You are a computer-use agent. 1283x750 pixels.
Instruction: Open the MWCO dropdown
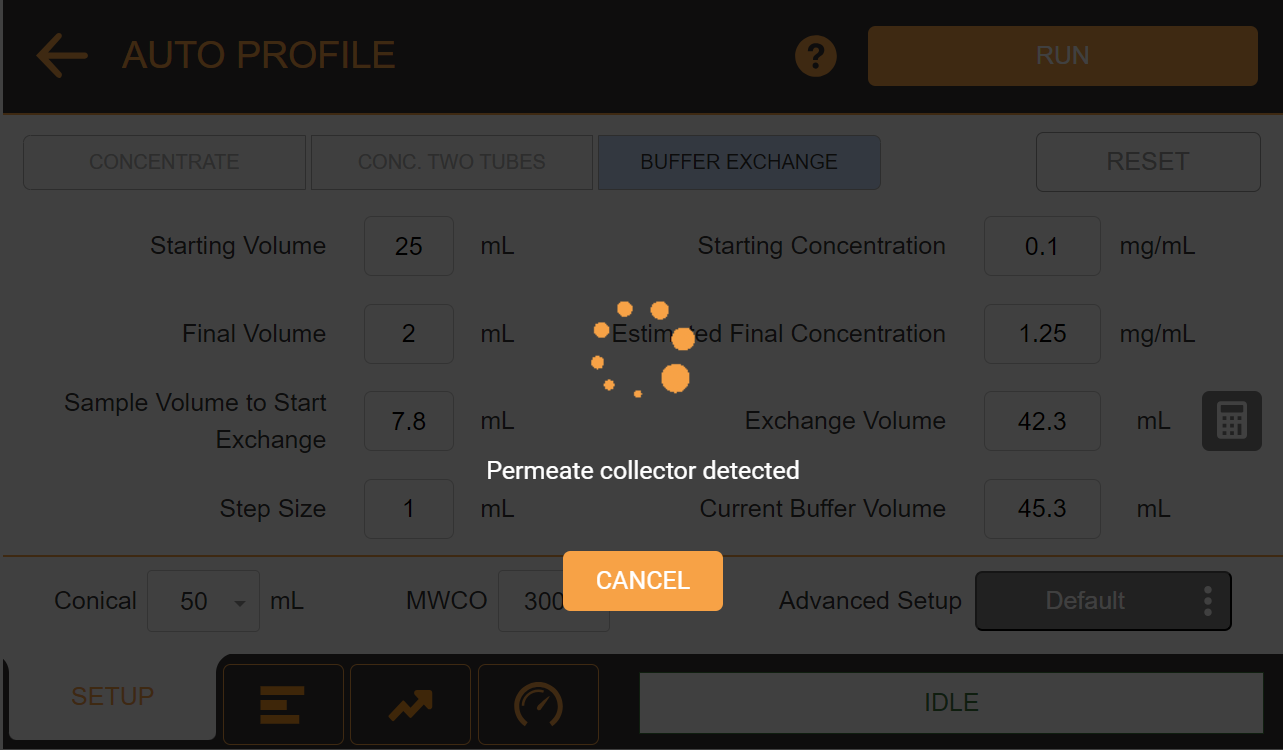(x=553, y=601)
